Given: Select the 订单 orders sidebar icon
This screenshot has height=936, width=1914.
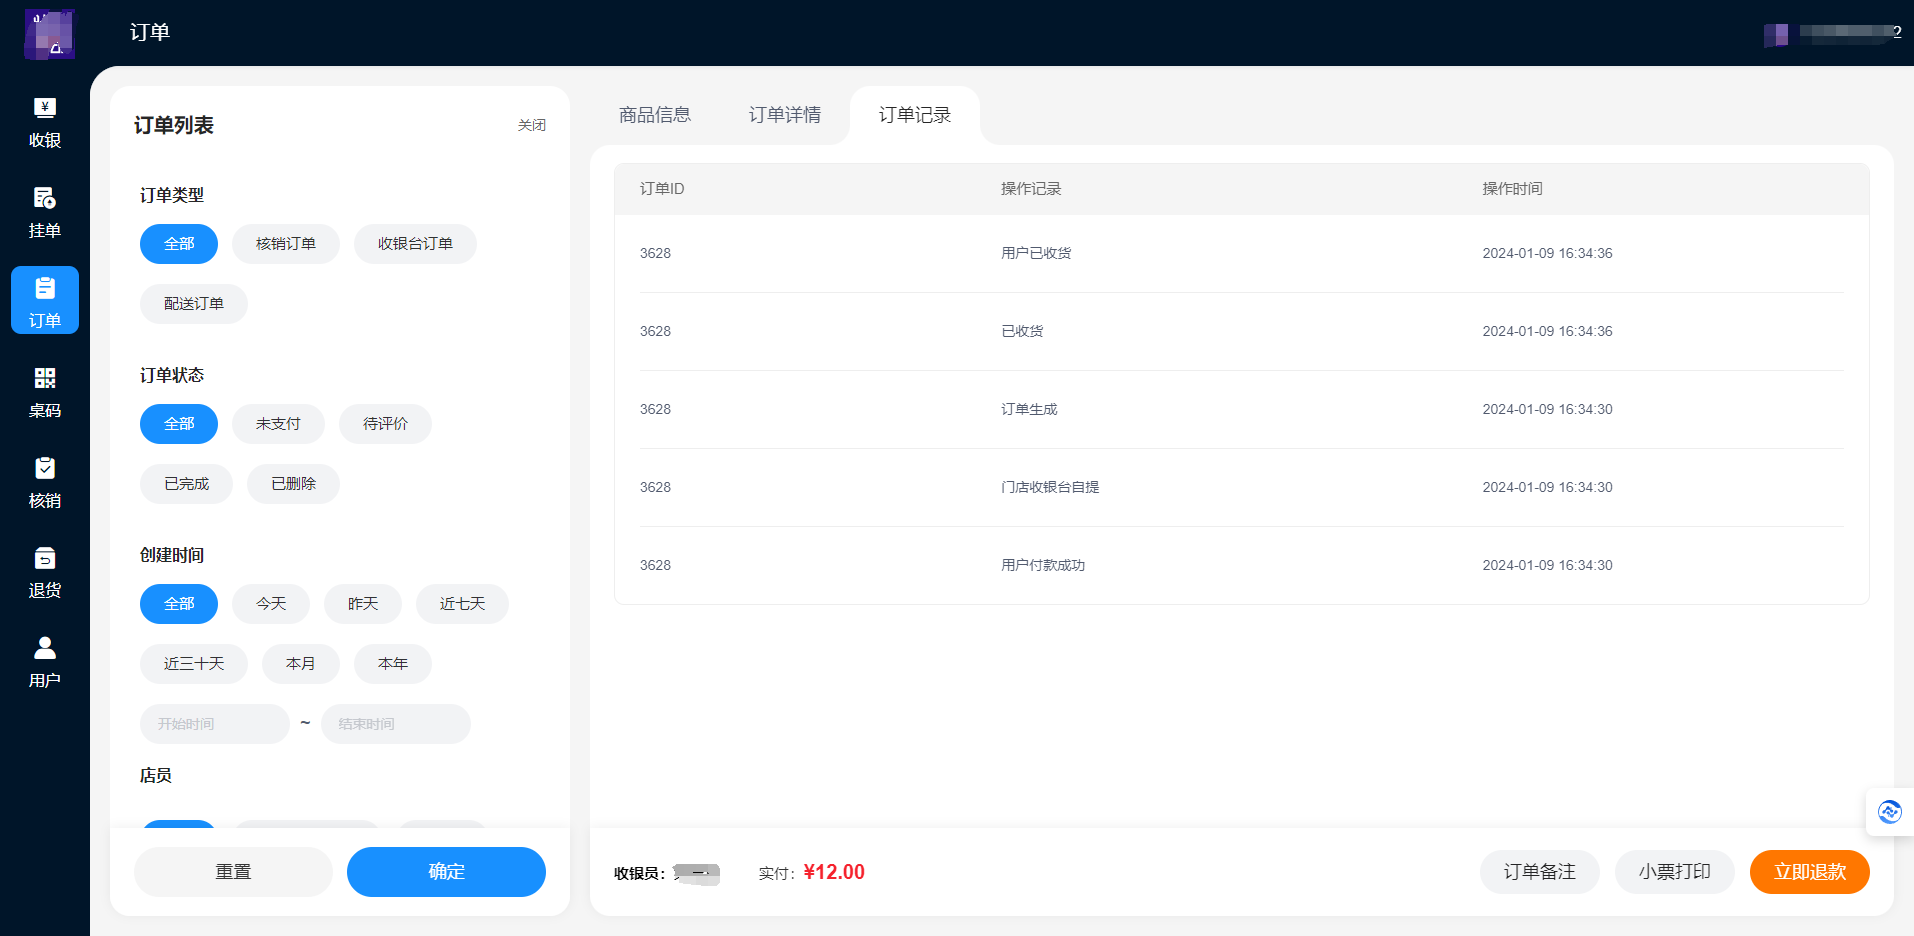Looking at the screenshot, I should [x=45, y=301].
